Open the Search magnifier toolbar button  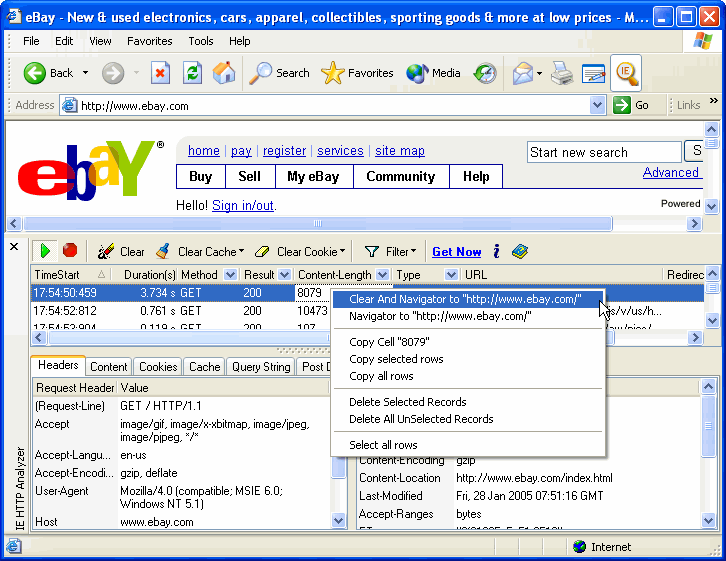point(279,73)
